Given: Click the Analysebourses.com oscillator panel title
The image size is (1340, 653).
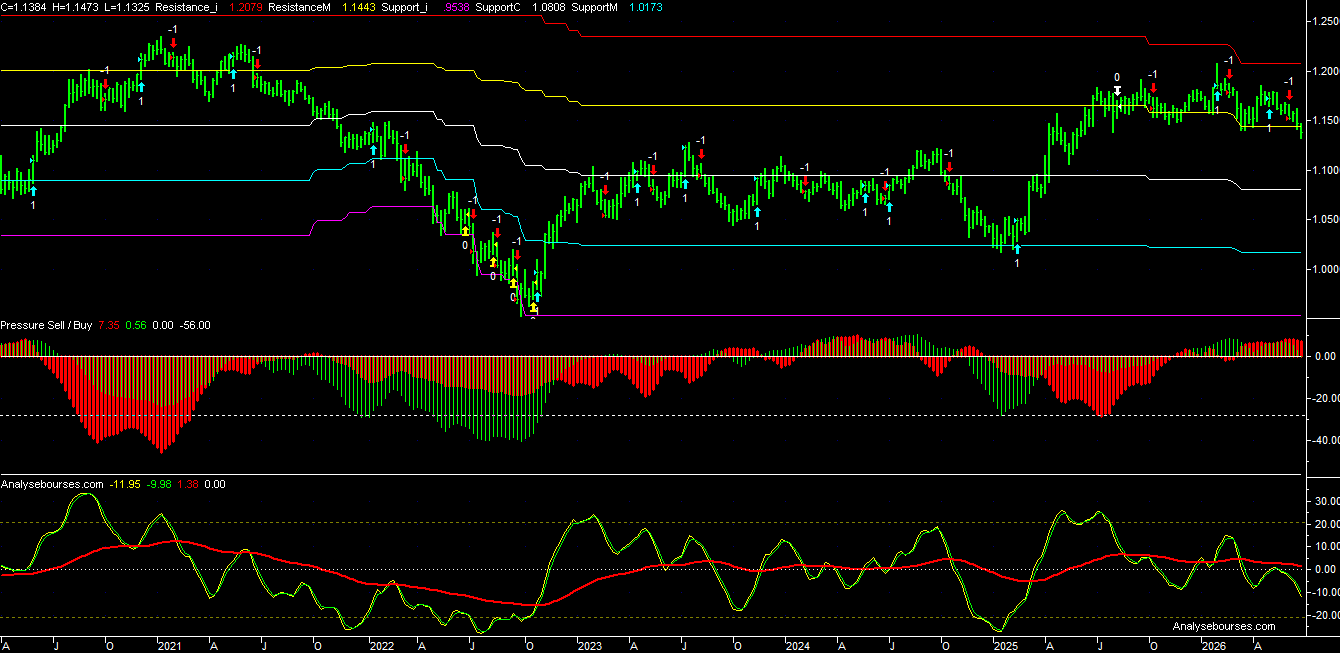Looking at the screenshot, I should coord(52,484).
